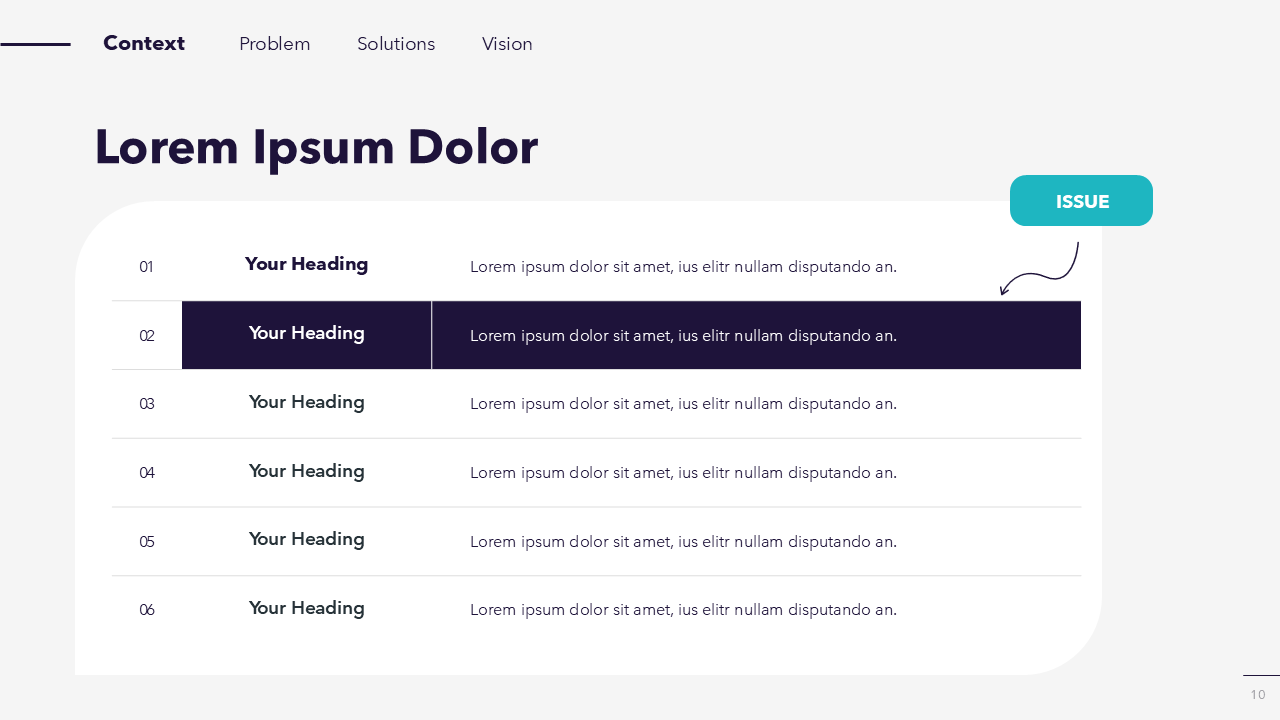
Task: Open the Context tab
Action: pos(144,43)
